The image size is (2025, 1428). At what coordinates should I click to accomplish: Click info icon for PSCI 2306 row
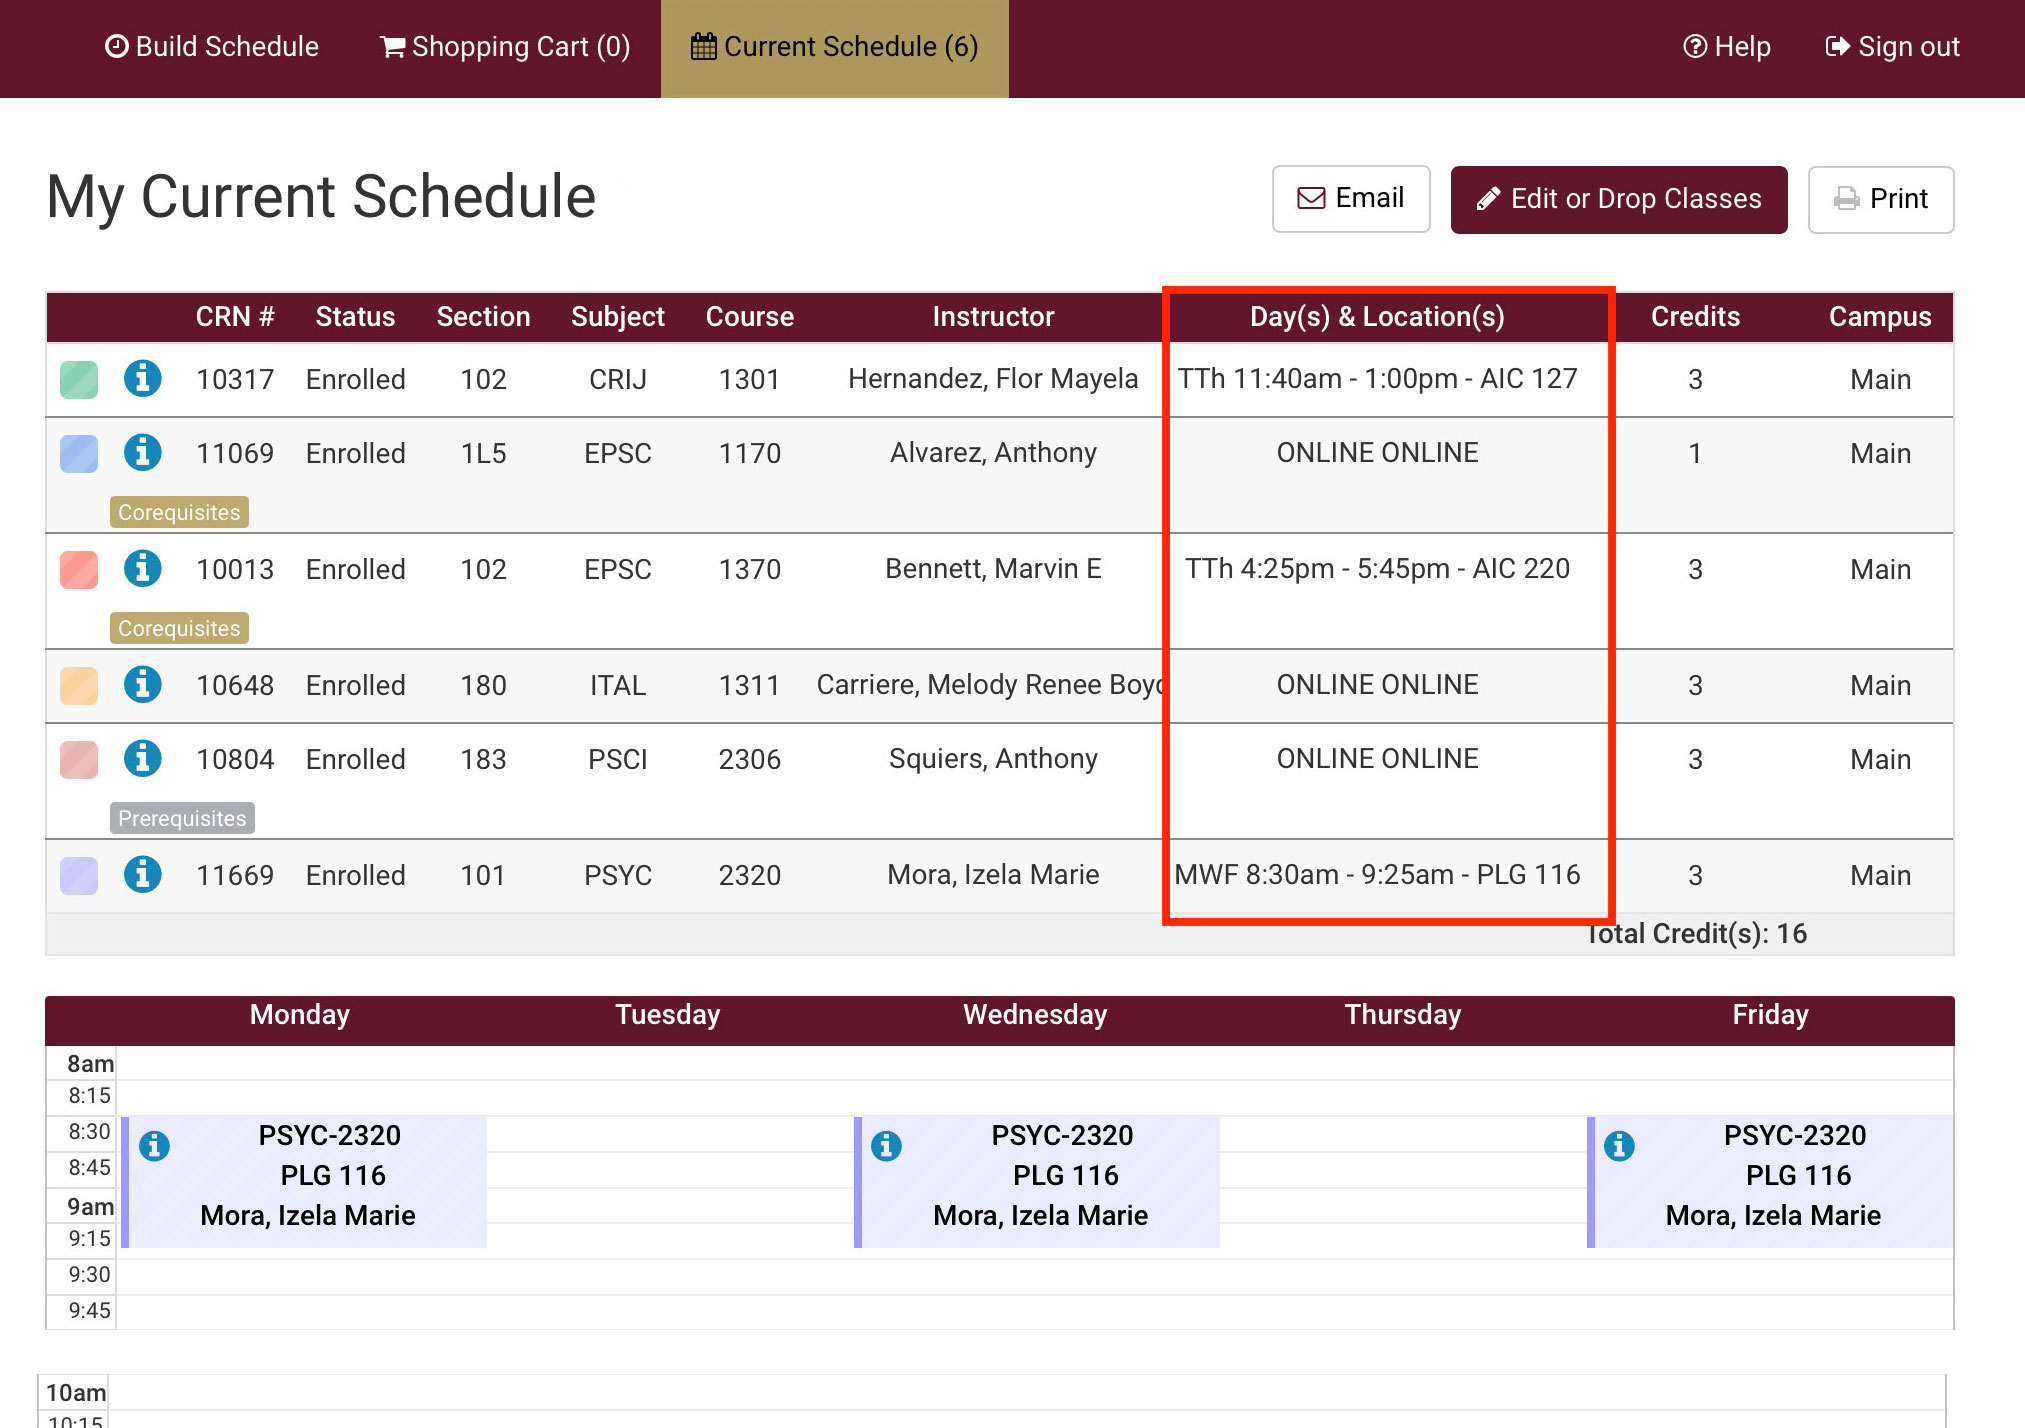pyautogui.click(x=142, y=759)
